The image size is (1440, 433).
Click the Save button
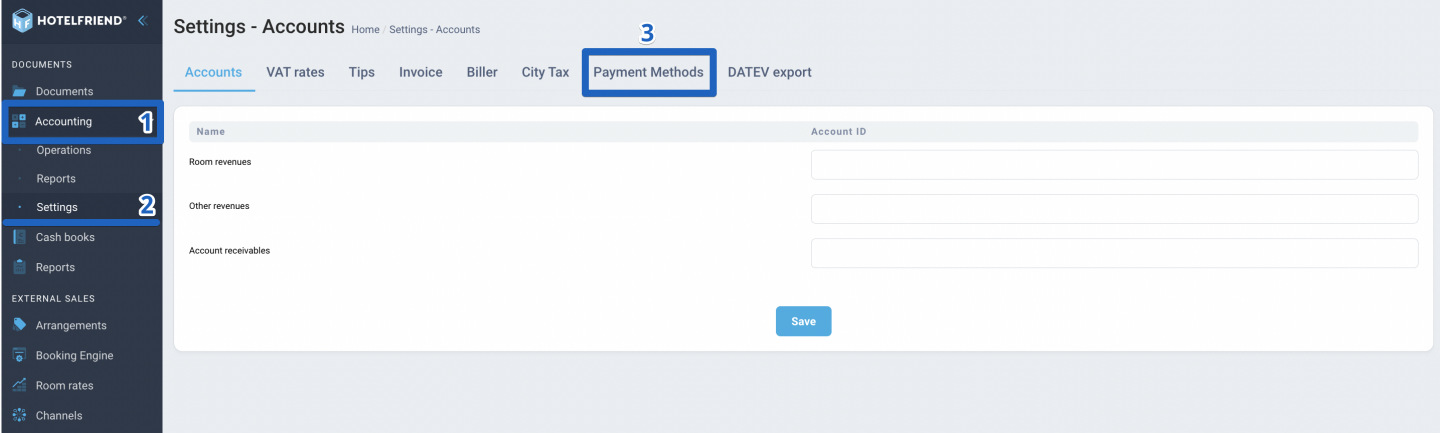coord(804,321)
